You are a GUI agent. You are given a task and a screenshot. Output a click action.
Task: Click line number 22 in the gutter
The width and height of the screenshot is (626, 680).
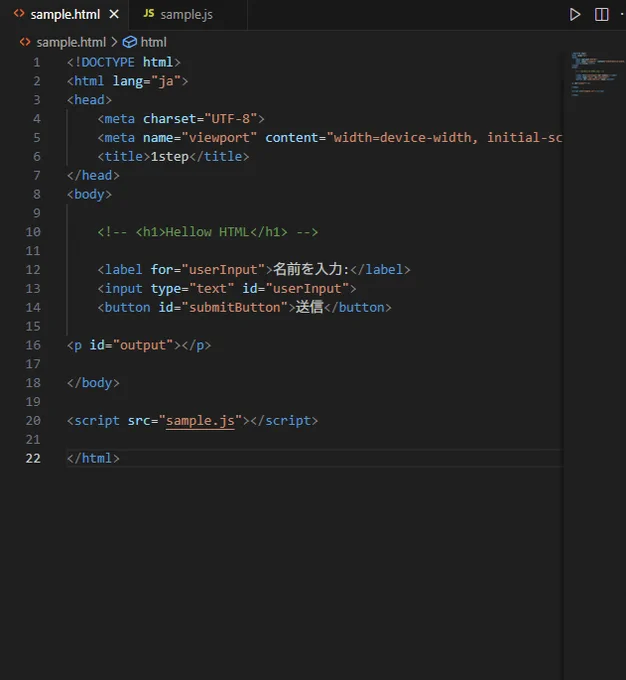pos(33,458)
